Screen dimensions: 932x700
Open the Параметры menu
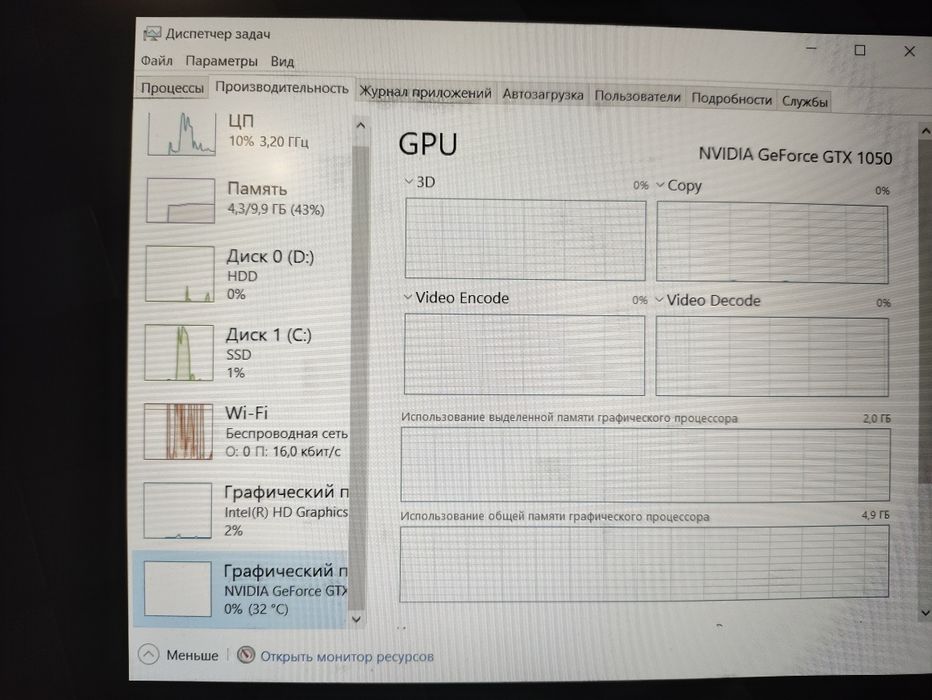click(x=221, y=61)
